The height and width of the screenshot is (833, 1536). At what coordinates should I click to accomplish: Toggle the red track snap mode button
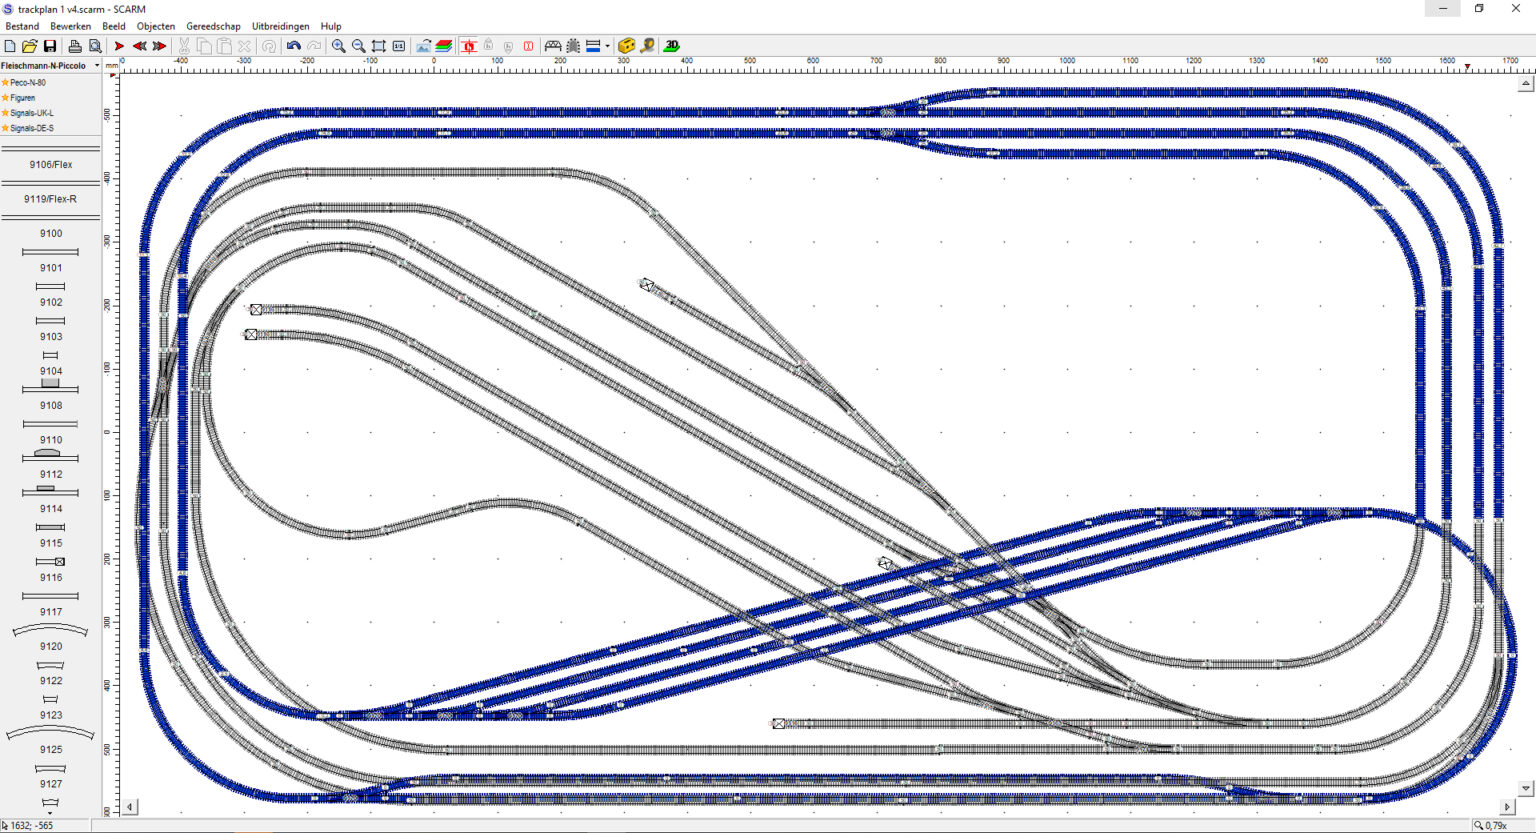[468, 46]
